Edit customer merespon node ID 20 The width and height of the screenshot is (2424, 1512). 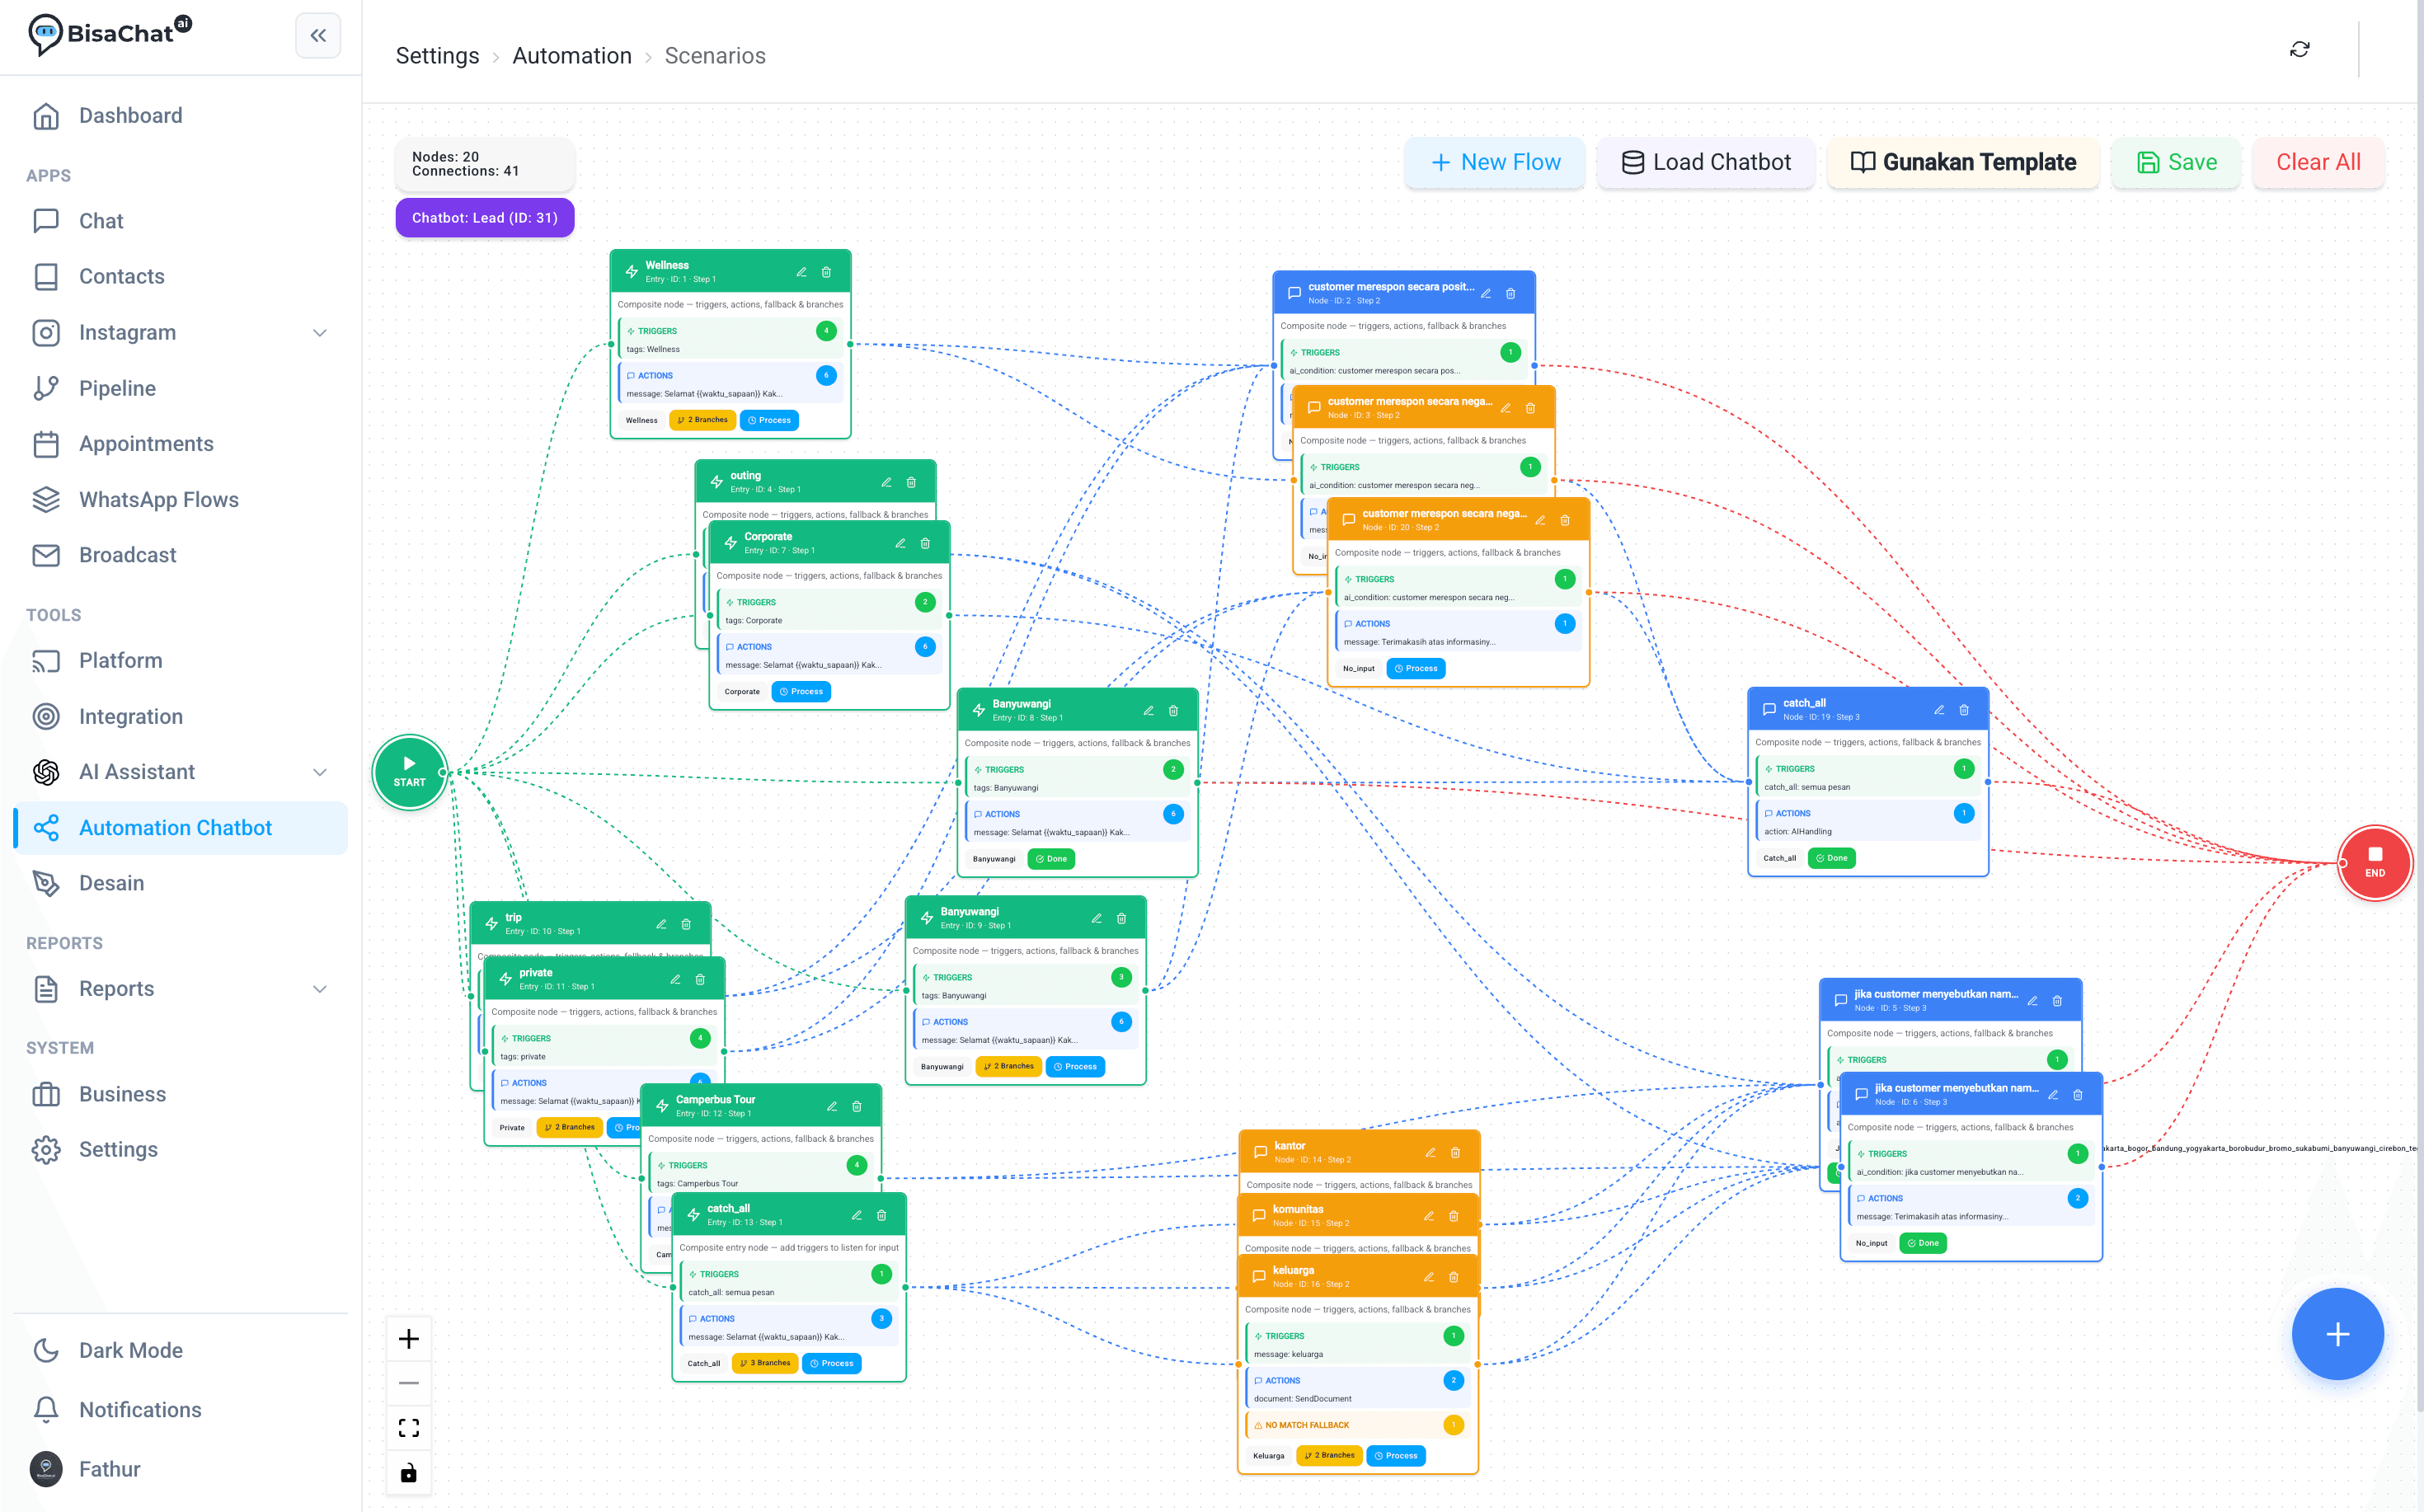pos(1540,520)
